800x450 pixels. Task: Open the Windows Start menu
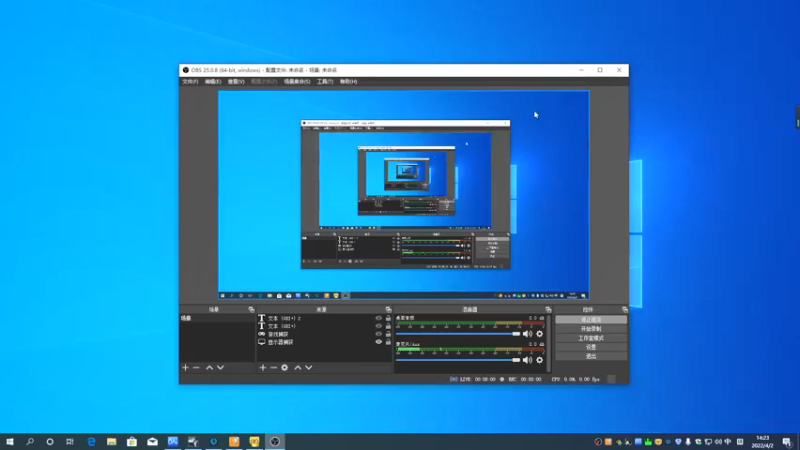pos(10,441)
